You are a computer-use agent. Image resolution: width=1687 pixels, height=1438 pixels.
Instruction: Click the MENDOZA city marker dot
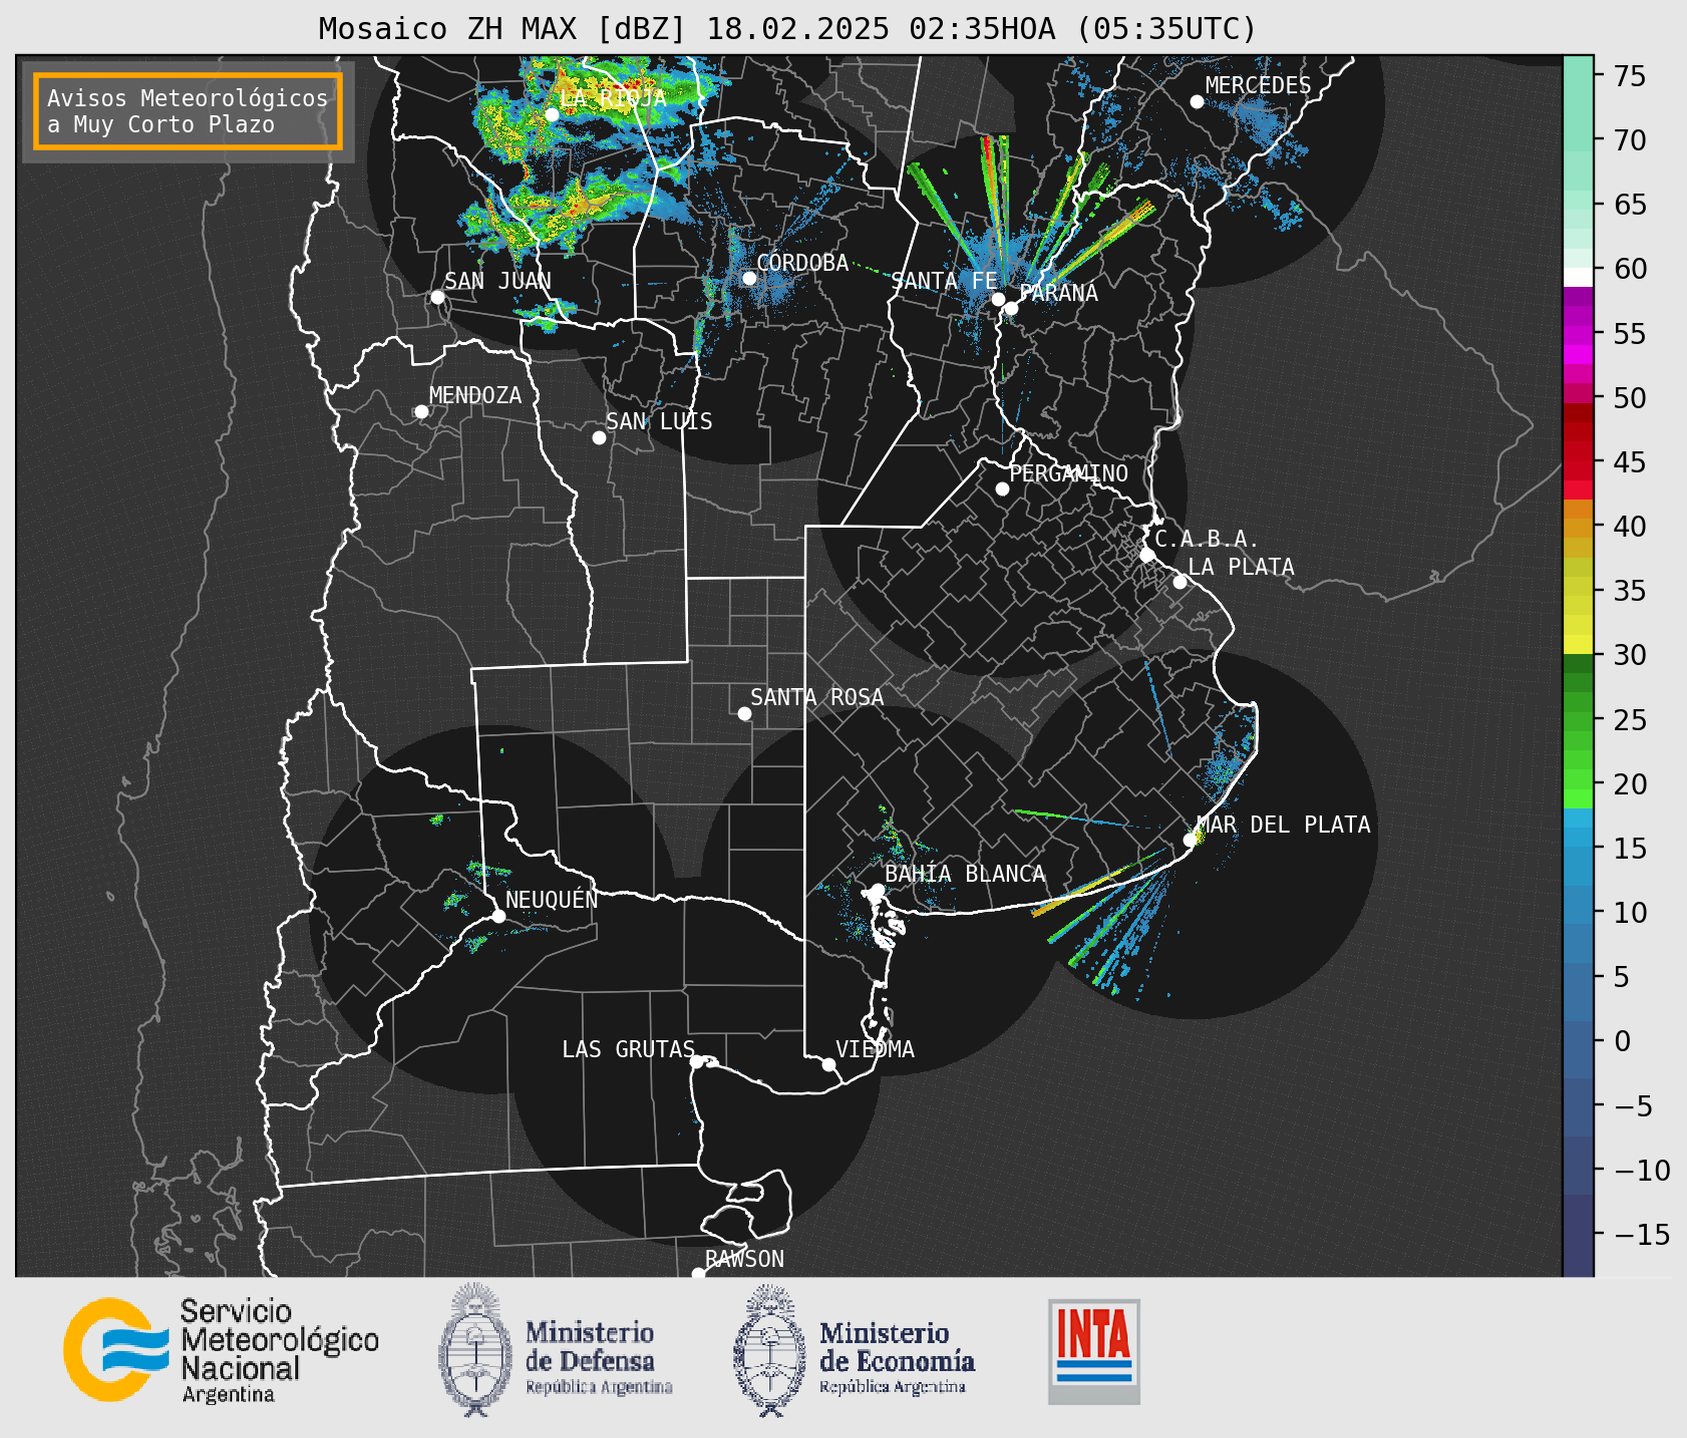tap(422, 412)
